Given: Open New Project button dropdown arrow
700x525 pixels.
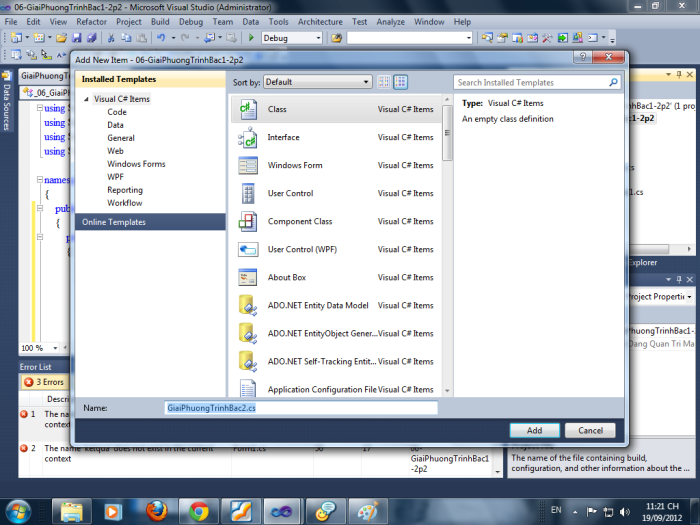Looking at the screenshot, I should point(27,38).
